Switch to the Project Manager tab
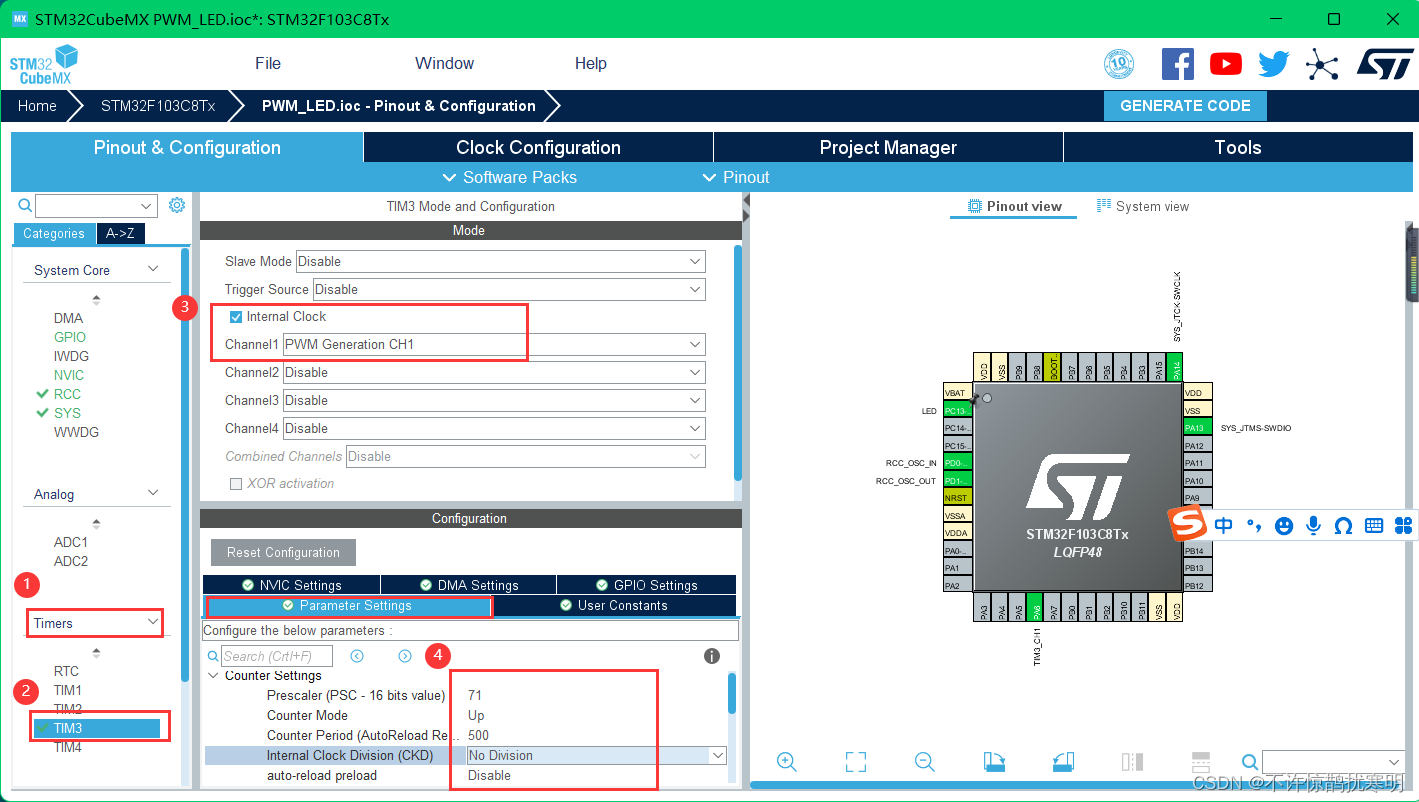This screenshot has height=802, width=1419. click(888, 147)
